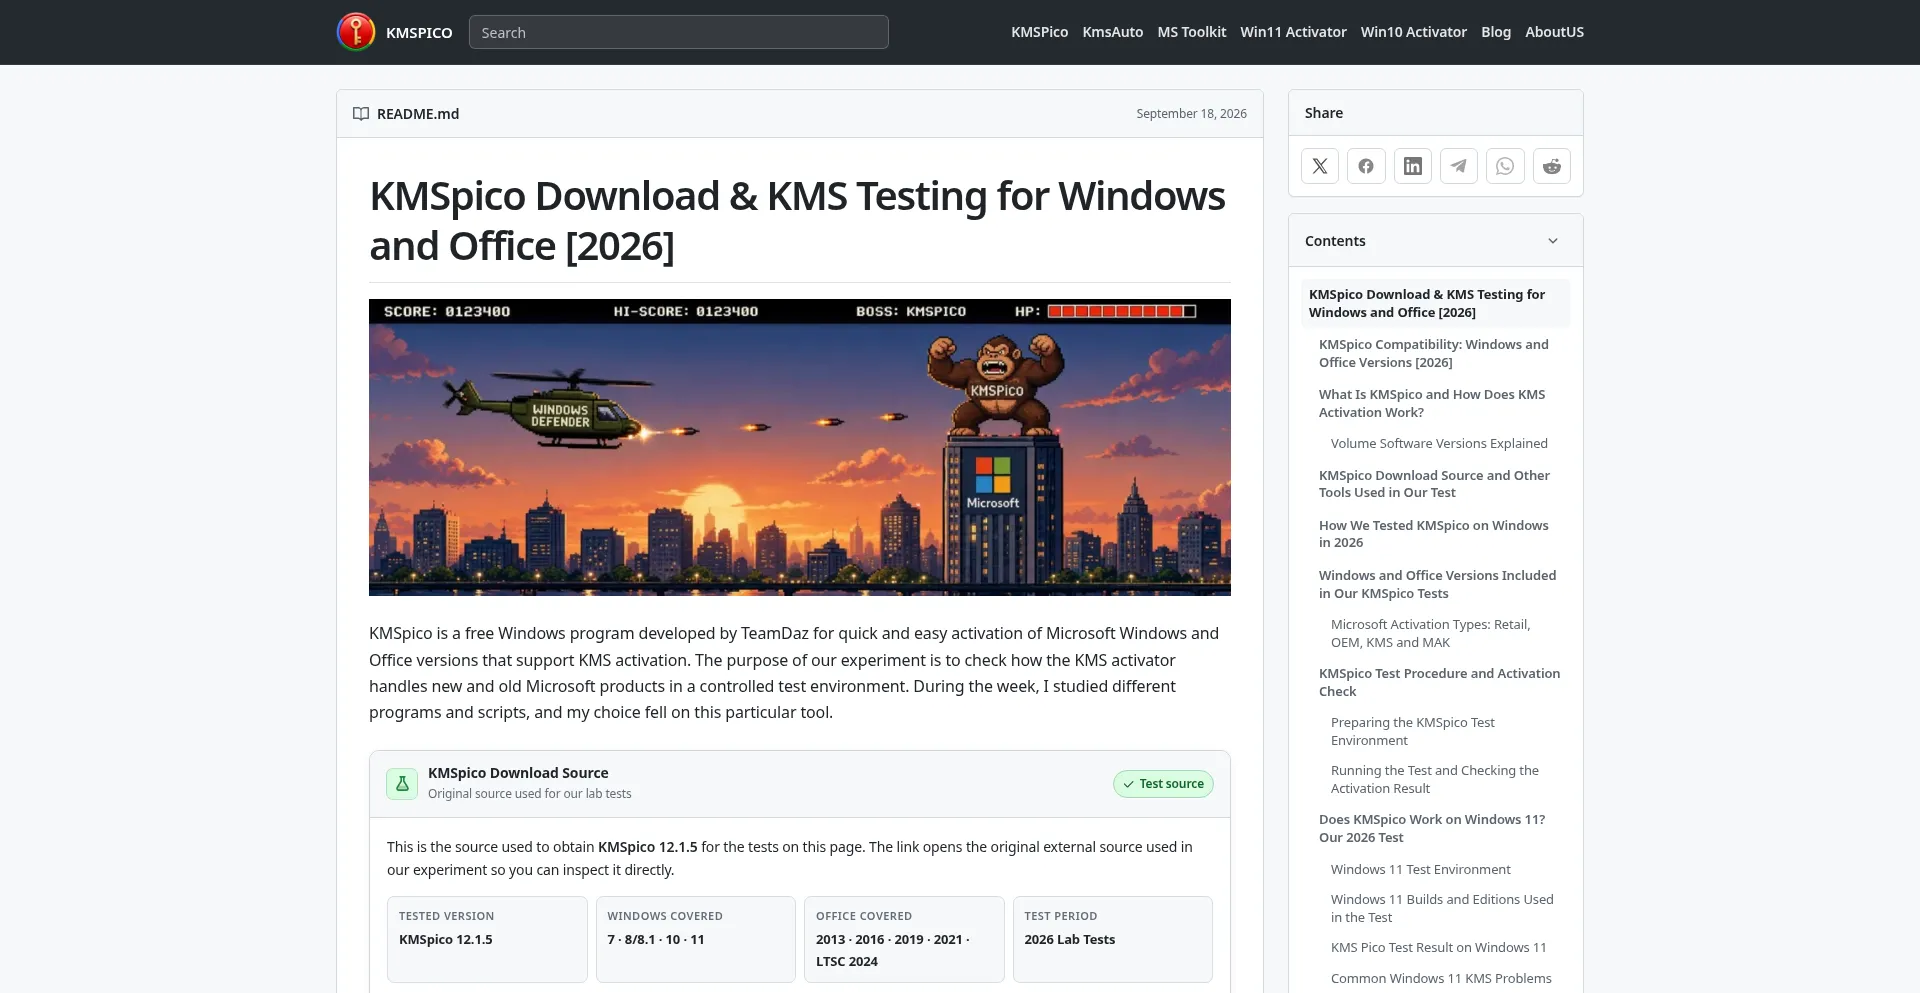Open Volume Software Versions Explained link
Viewport: 1920px width, 993px height.
tap(1439, 443)
